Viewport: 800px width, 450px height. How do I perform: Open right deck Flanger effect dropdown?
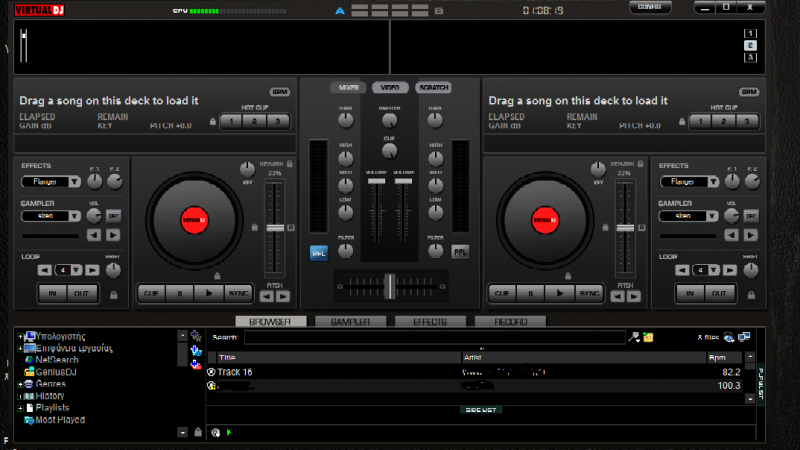pos(713,182)
